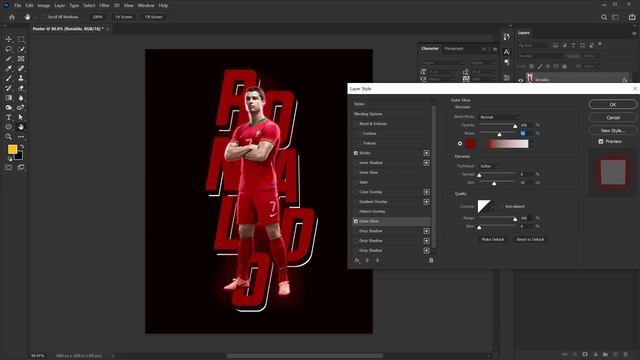Click the Make Default button
The width and height of the screenshot is (640, 360).
[493, 240]
